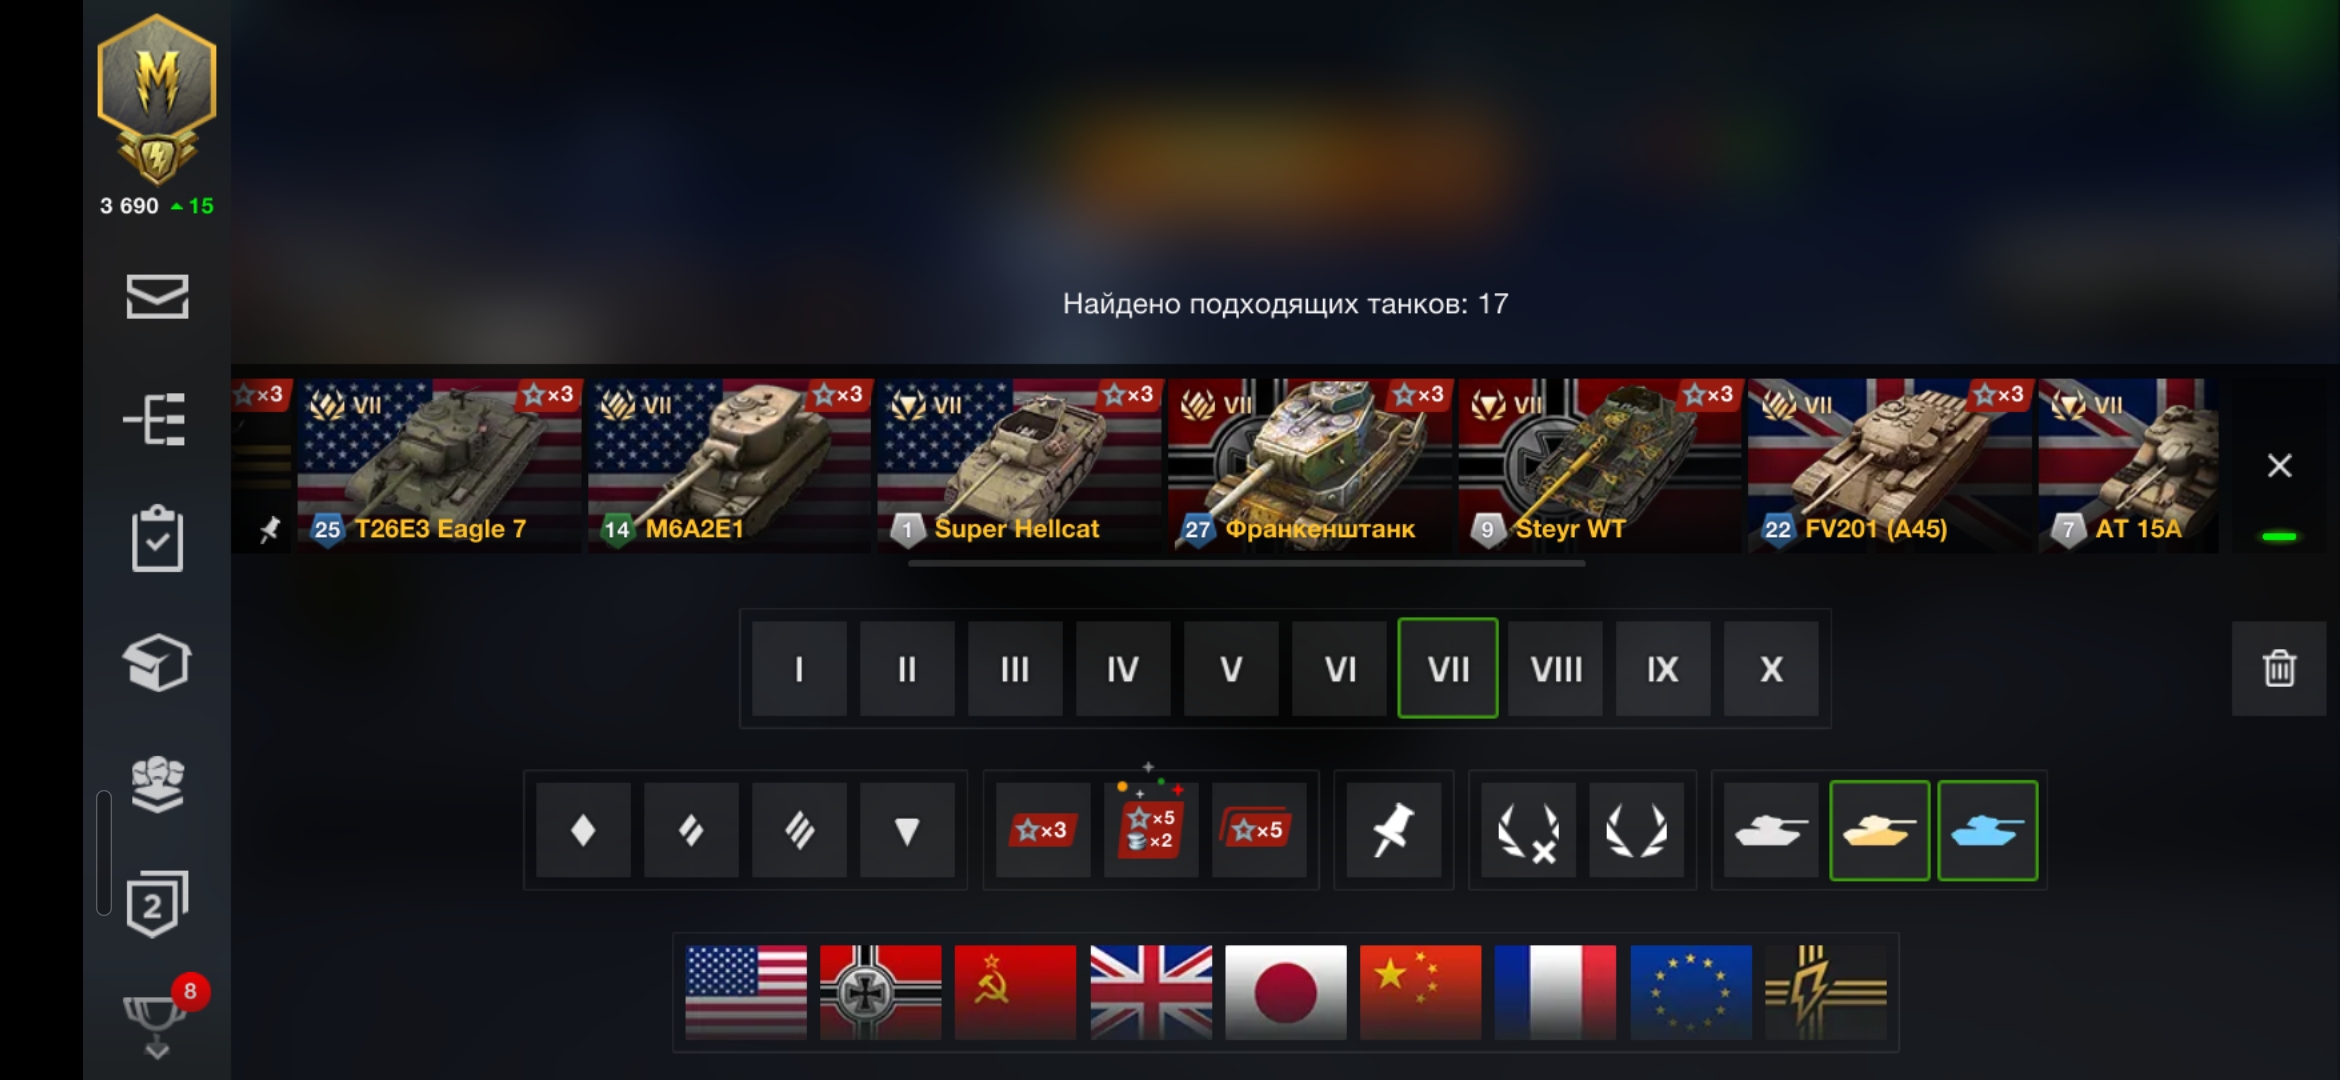Enable the x5 bonus filter

(x=1259, y=830)
